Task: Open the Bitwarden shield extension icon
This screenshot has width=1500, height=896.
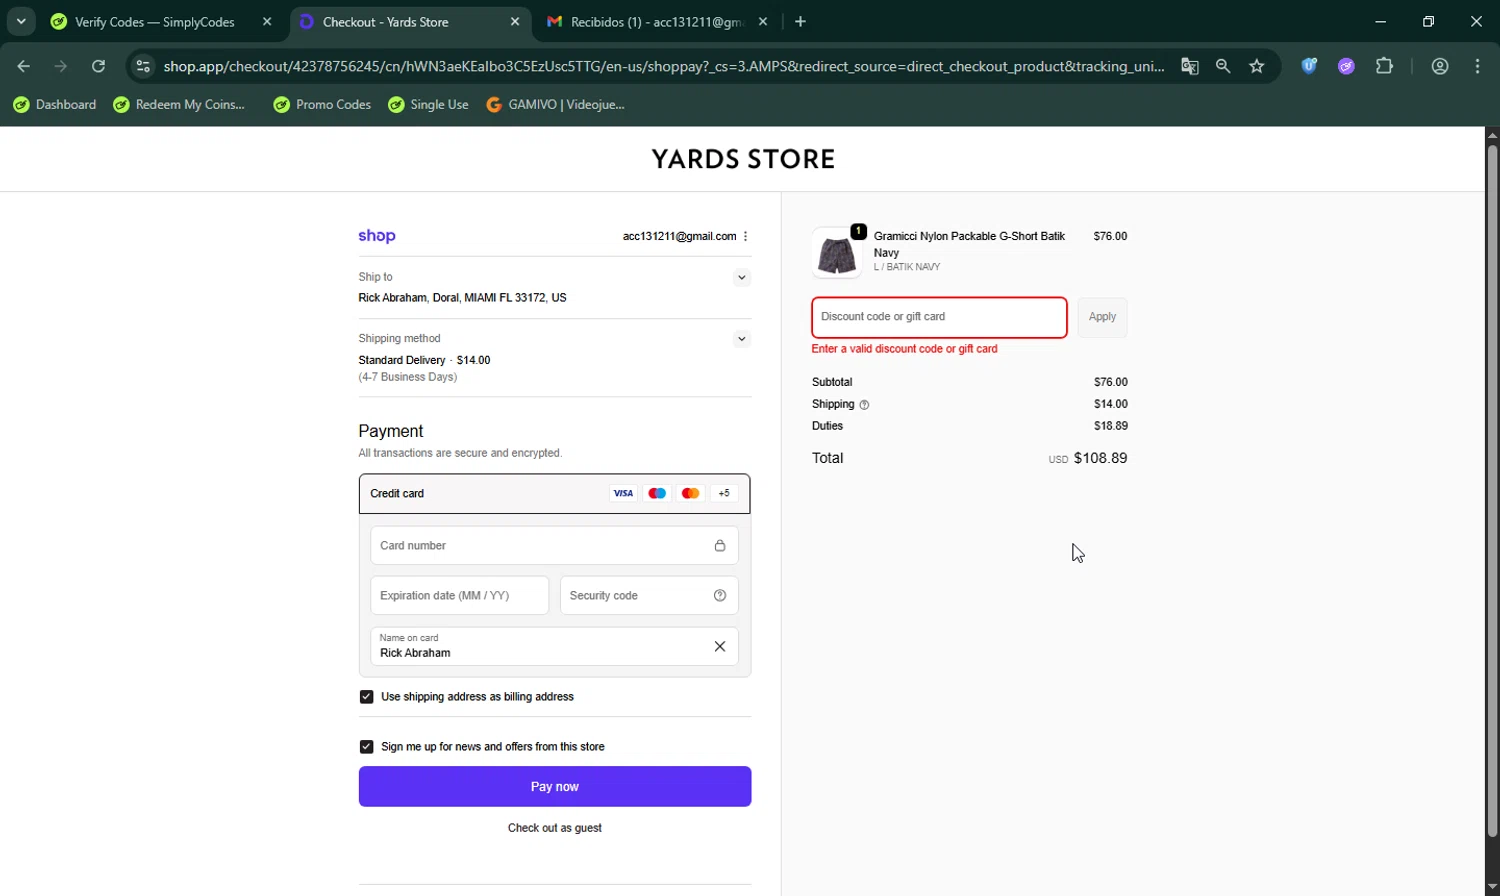Action: pos(1309,66)
